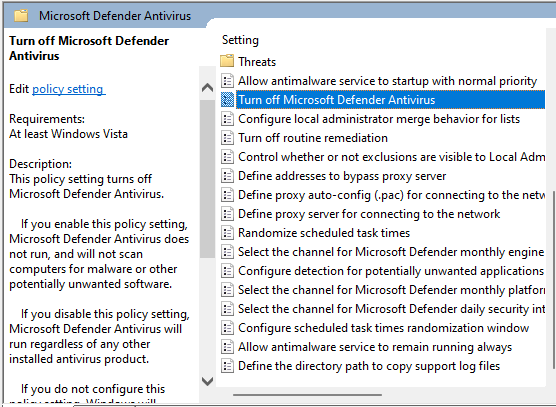
Task: Select the Microsoft Defender daily security intelligence channel
Action: click(391, 309)
